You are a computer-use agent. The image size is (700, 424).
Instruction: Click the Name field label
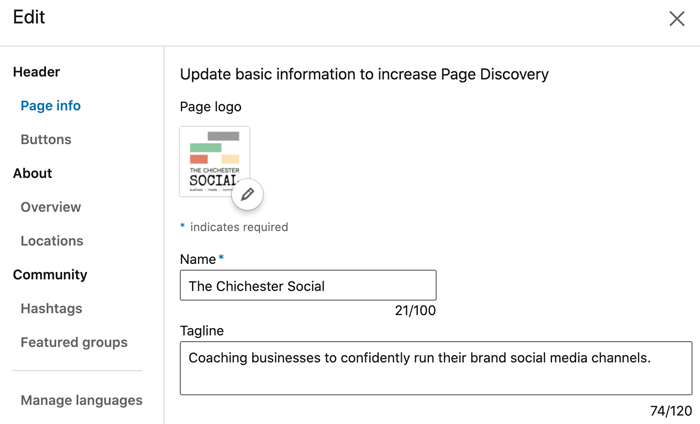coord(198,259)
